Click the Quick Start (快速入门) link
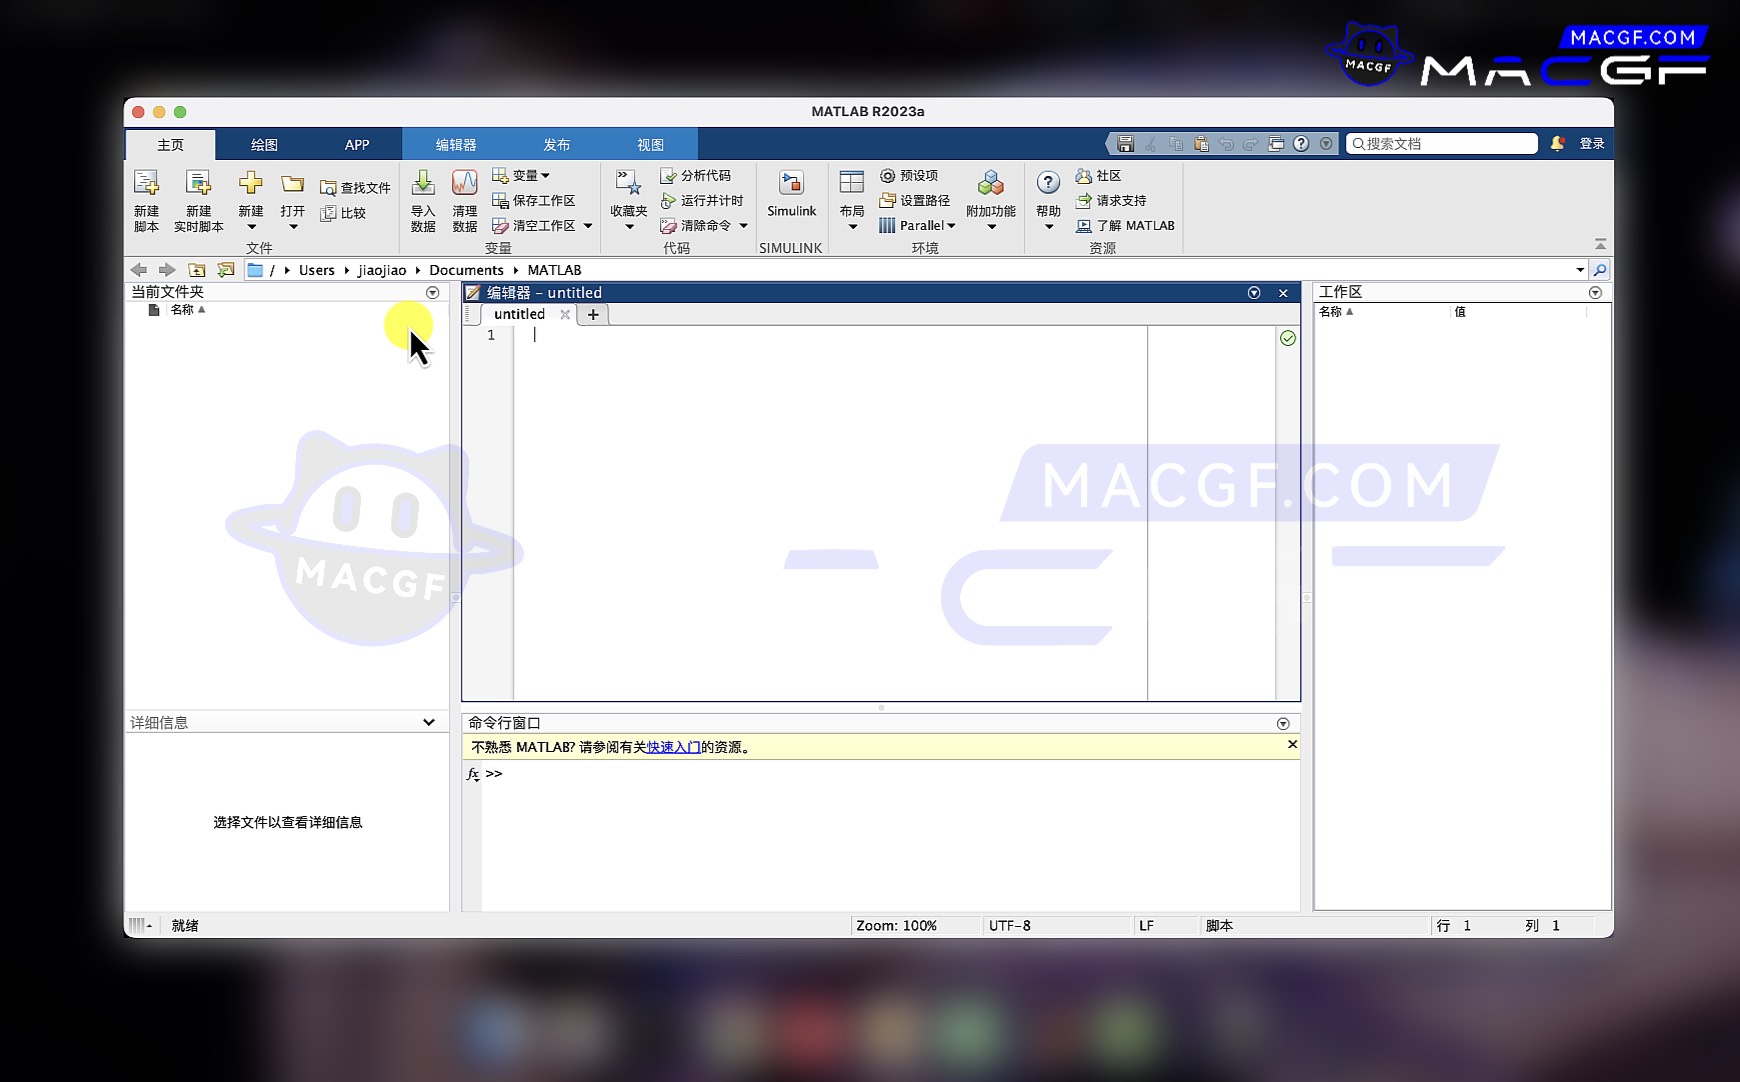Image resolution: width=1740 pixels, height=1082 pixels. click(673, 747)
